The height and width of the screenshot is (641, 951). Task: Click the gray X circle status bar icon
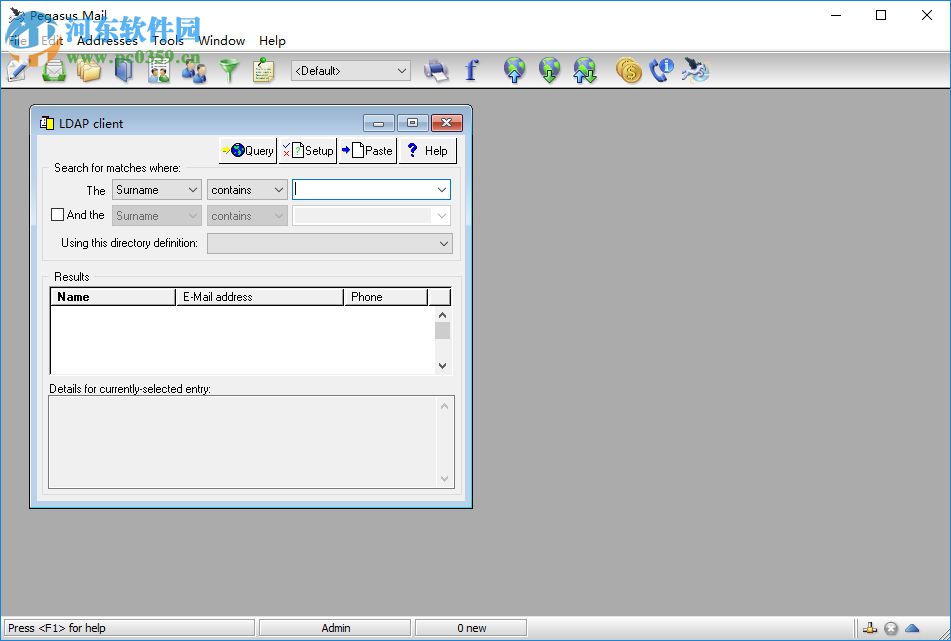891,628
